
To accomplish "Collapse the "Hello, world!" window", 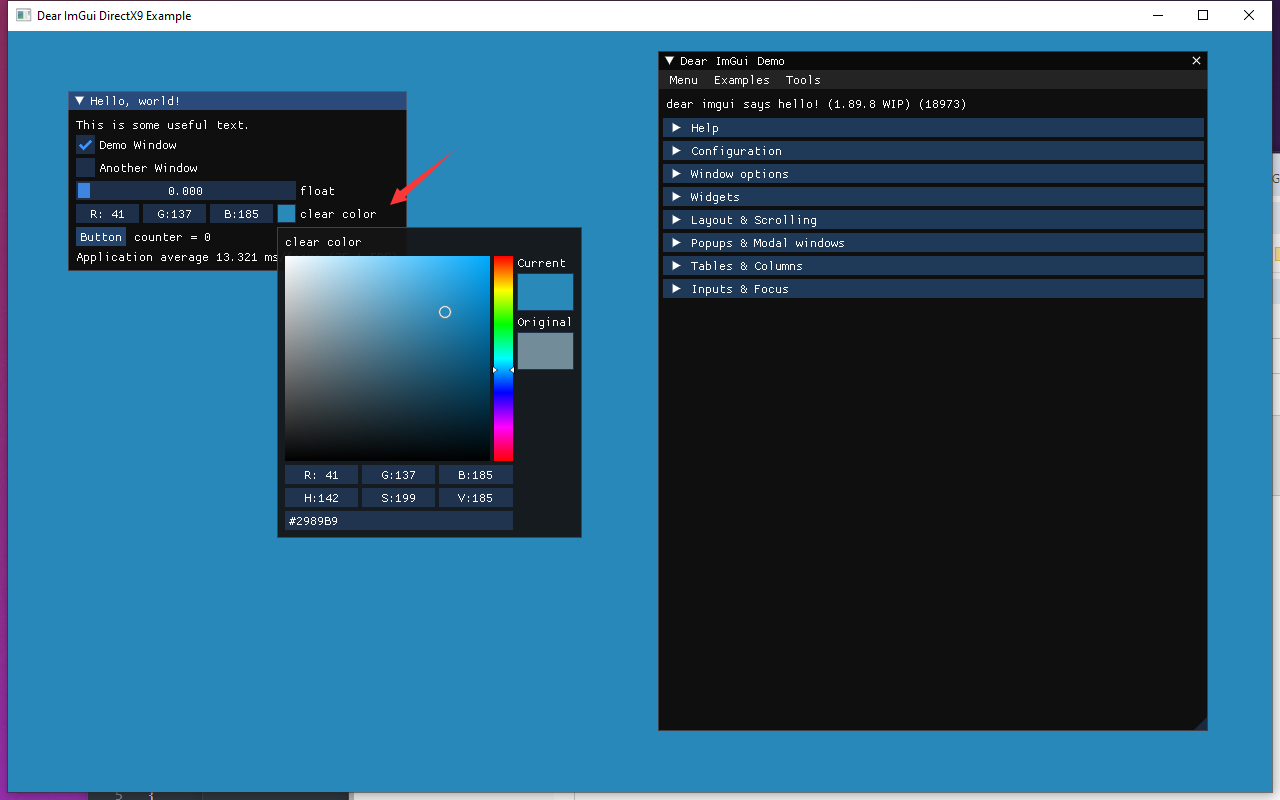I will click(x=80, y=100).
